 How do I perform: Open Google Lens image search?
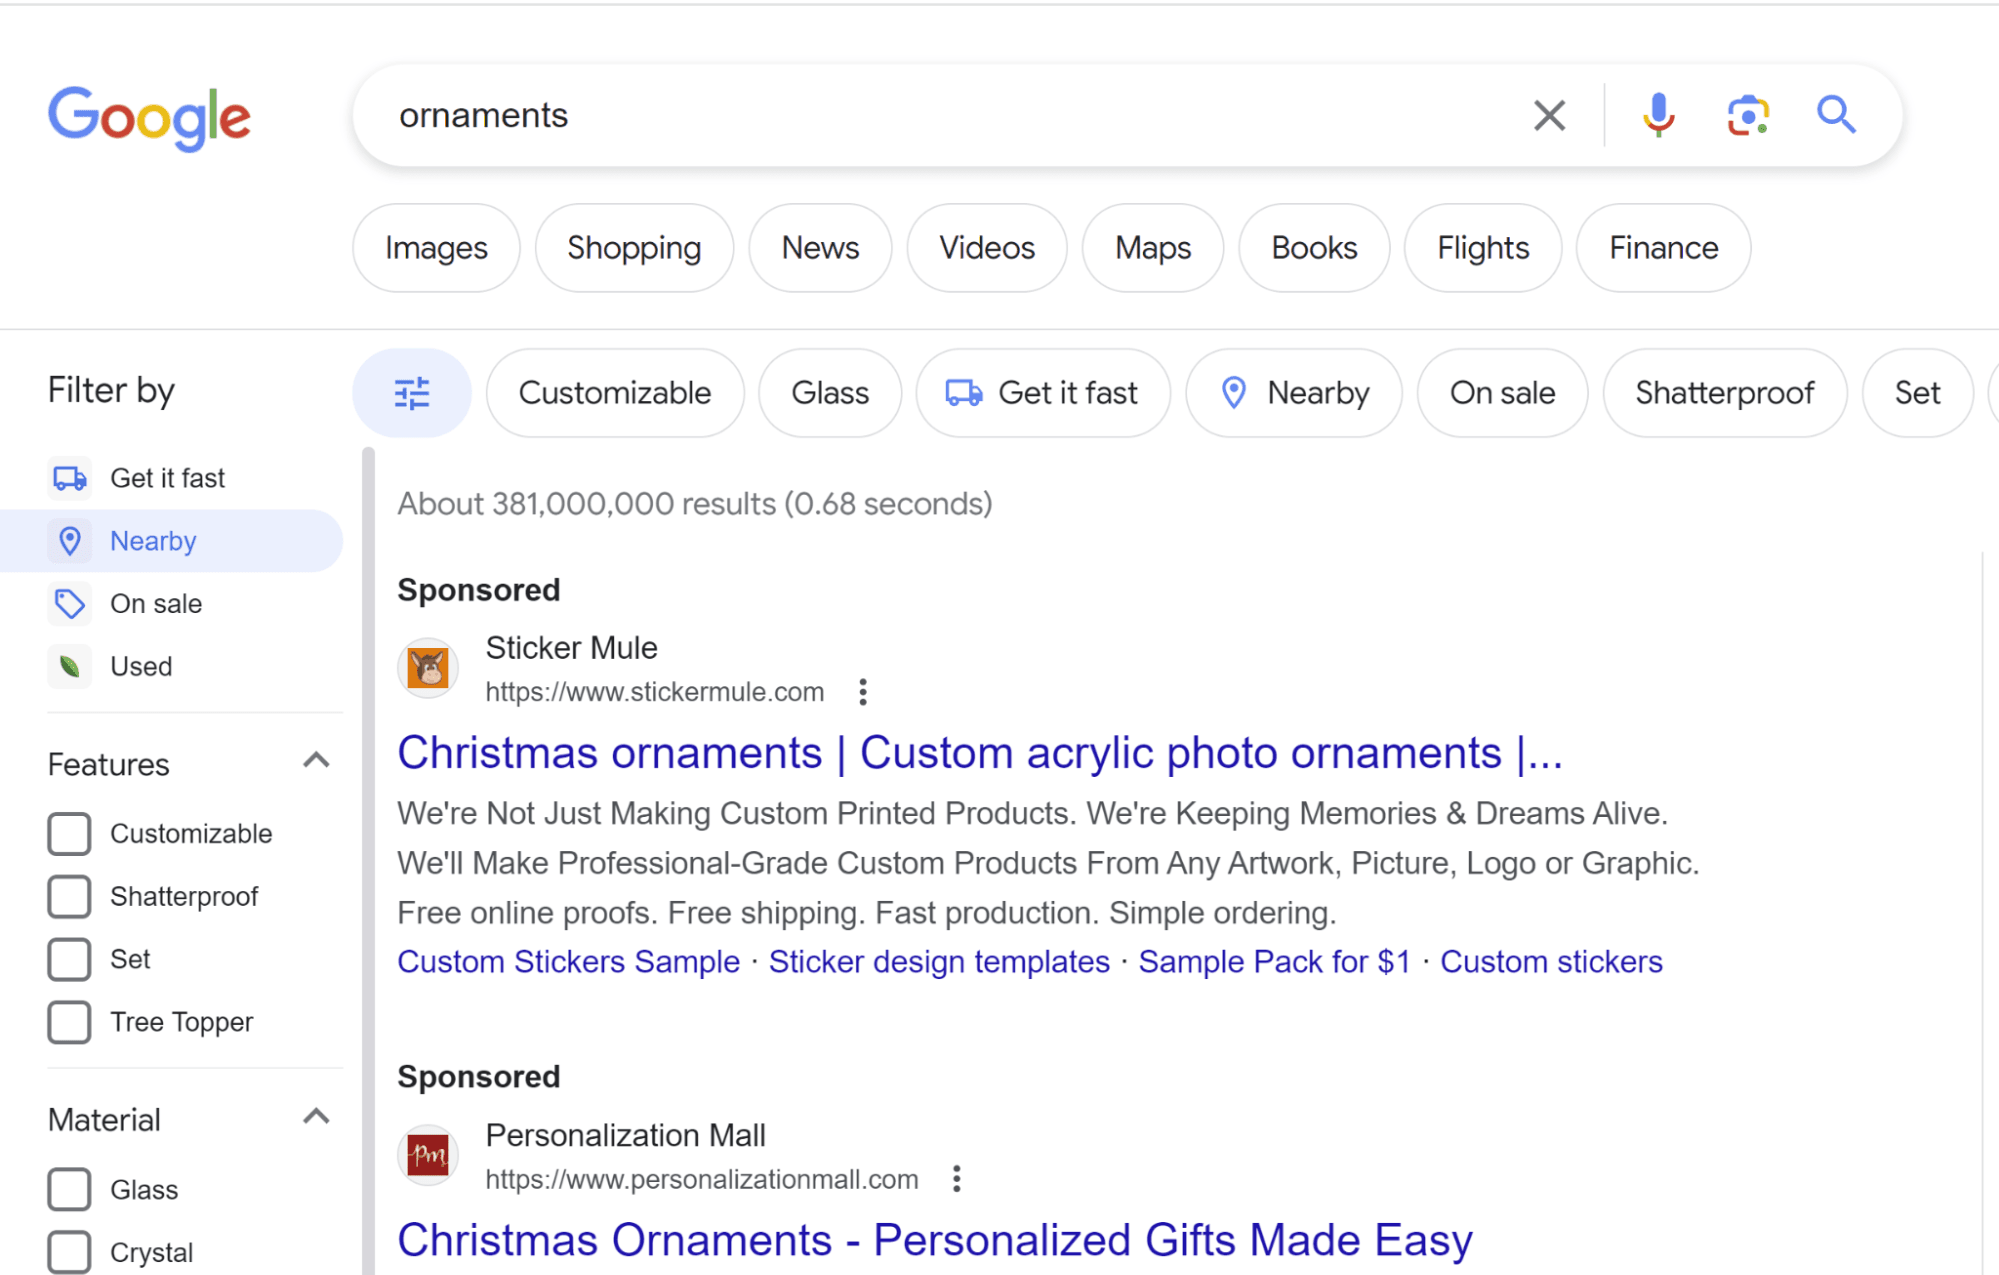(1747, 116)
